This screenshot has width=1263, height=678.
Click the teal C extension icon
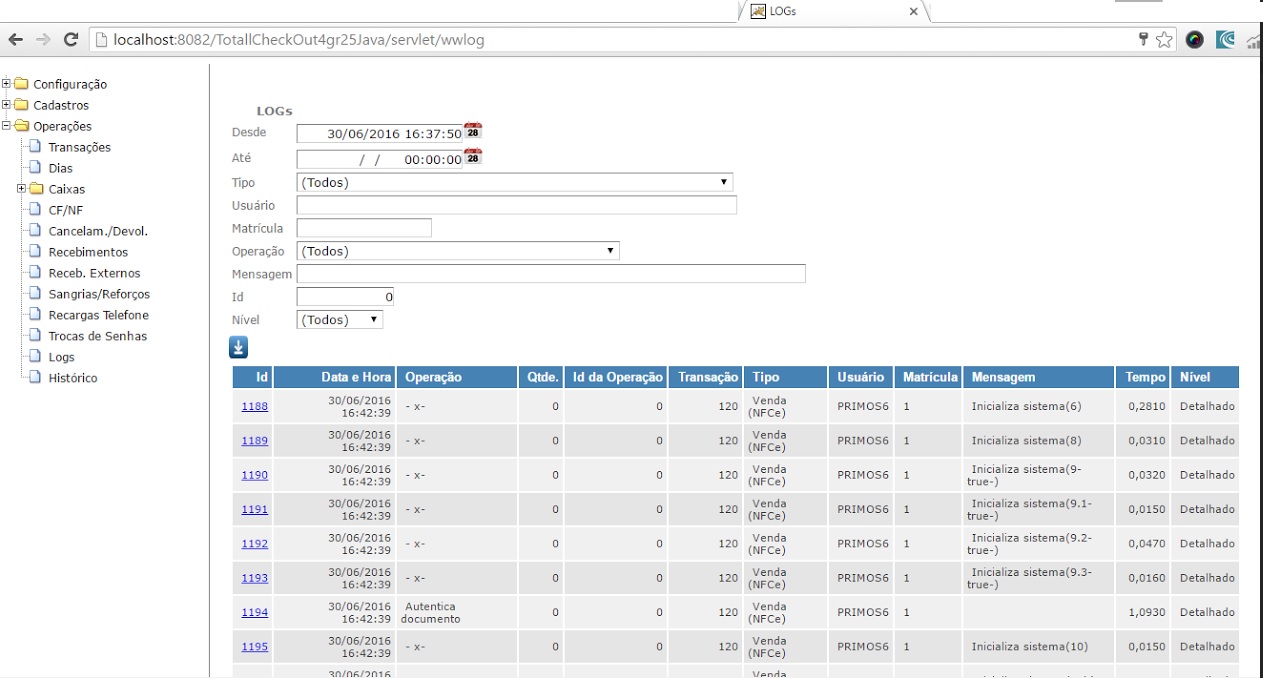pyautogui.click(x=1225, y=40)
